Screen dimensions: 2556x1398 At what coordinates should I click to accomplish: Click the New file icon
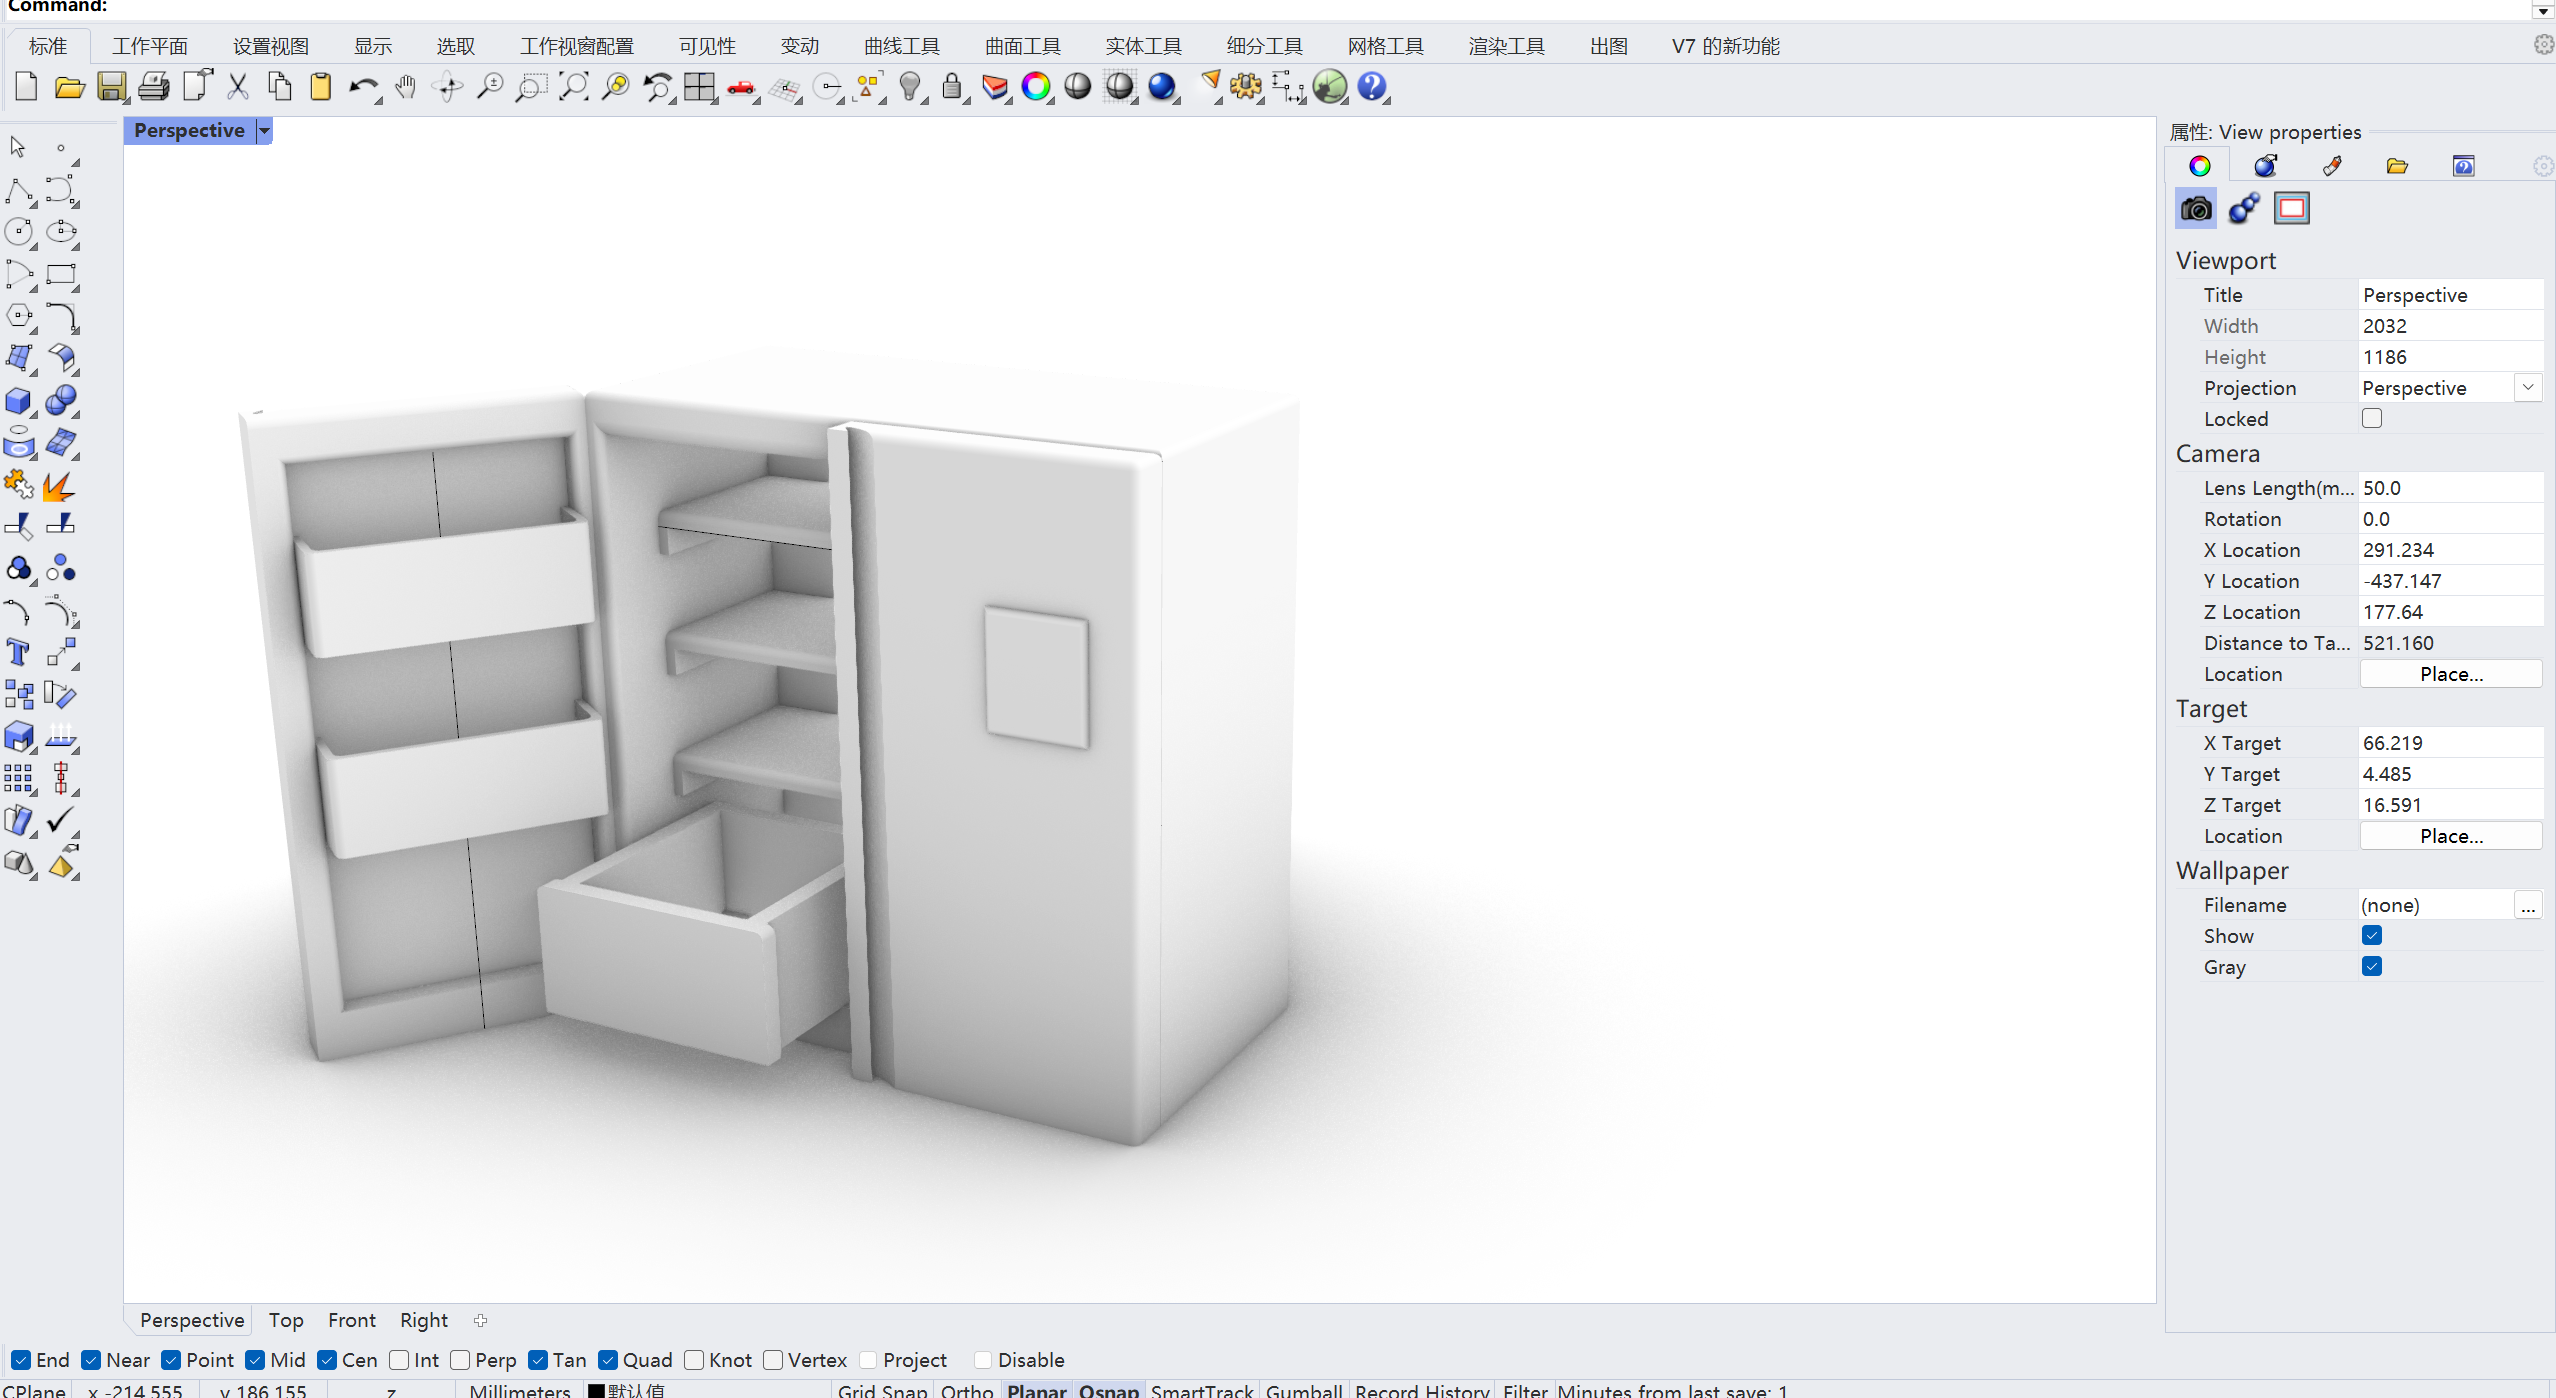pos(26,87)
